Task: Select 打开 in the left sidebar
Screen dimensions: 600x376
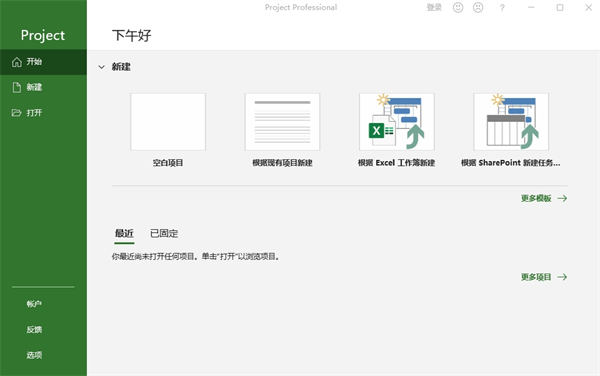Action: pos(43,113)
